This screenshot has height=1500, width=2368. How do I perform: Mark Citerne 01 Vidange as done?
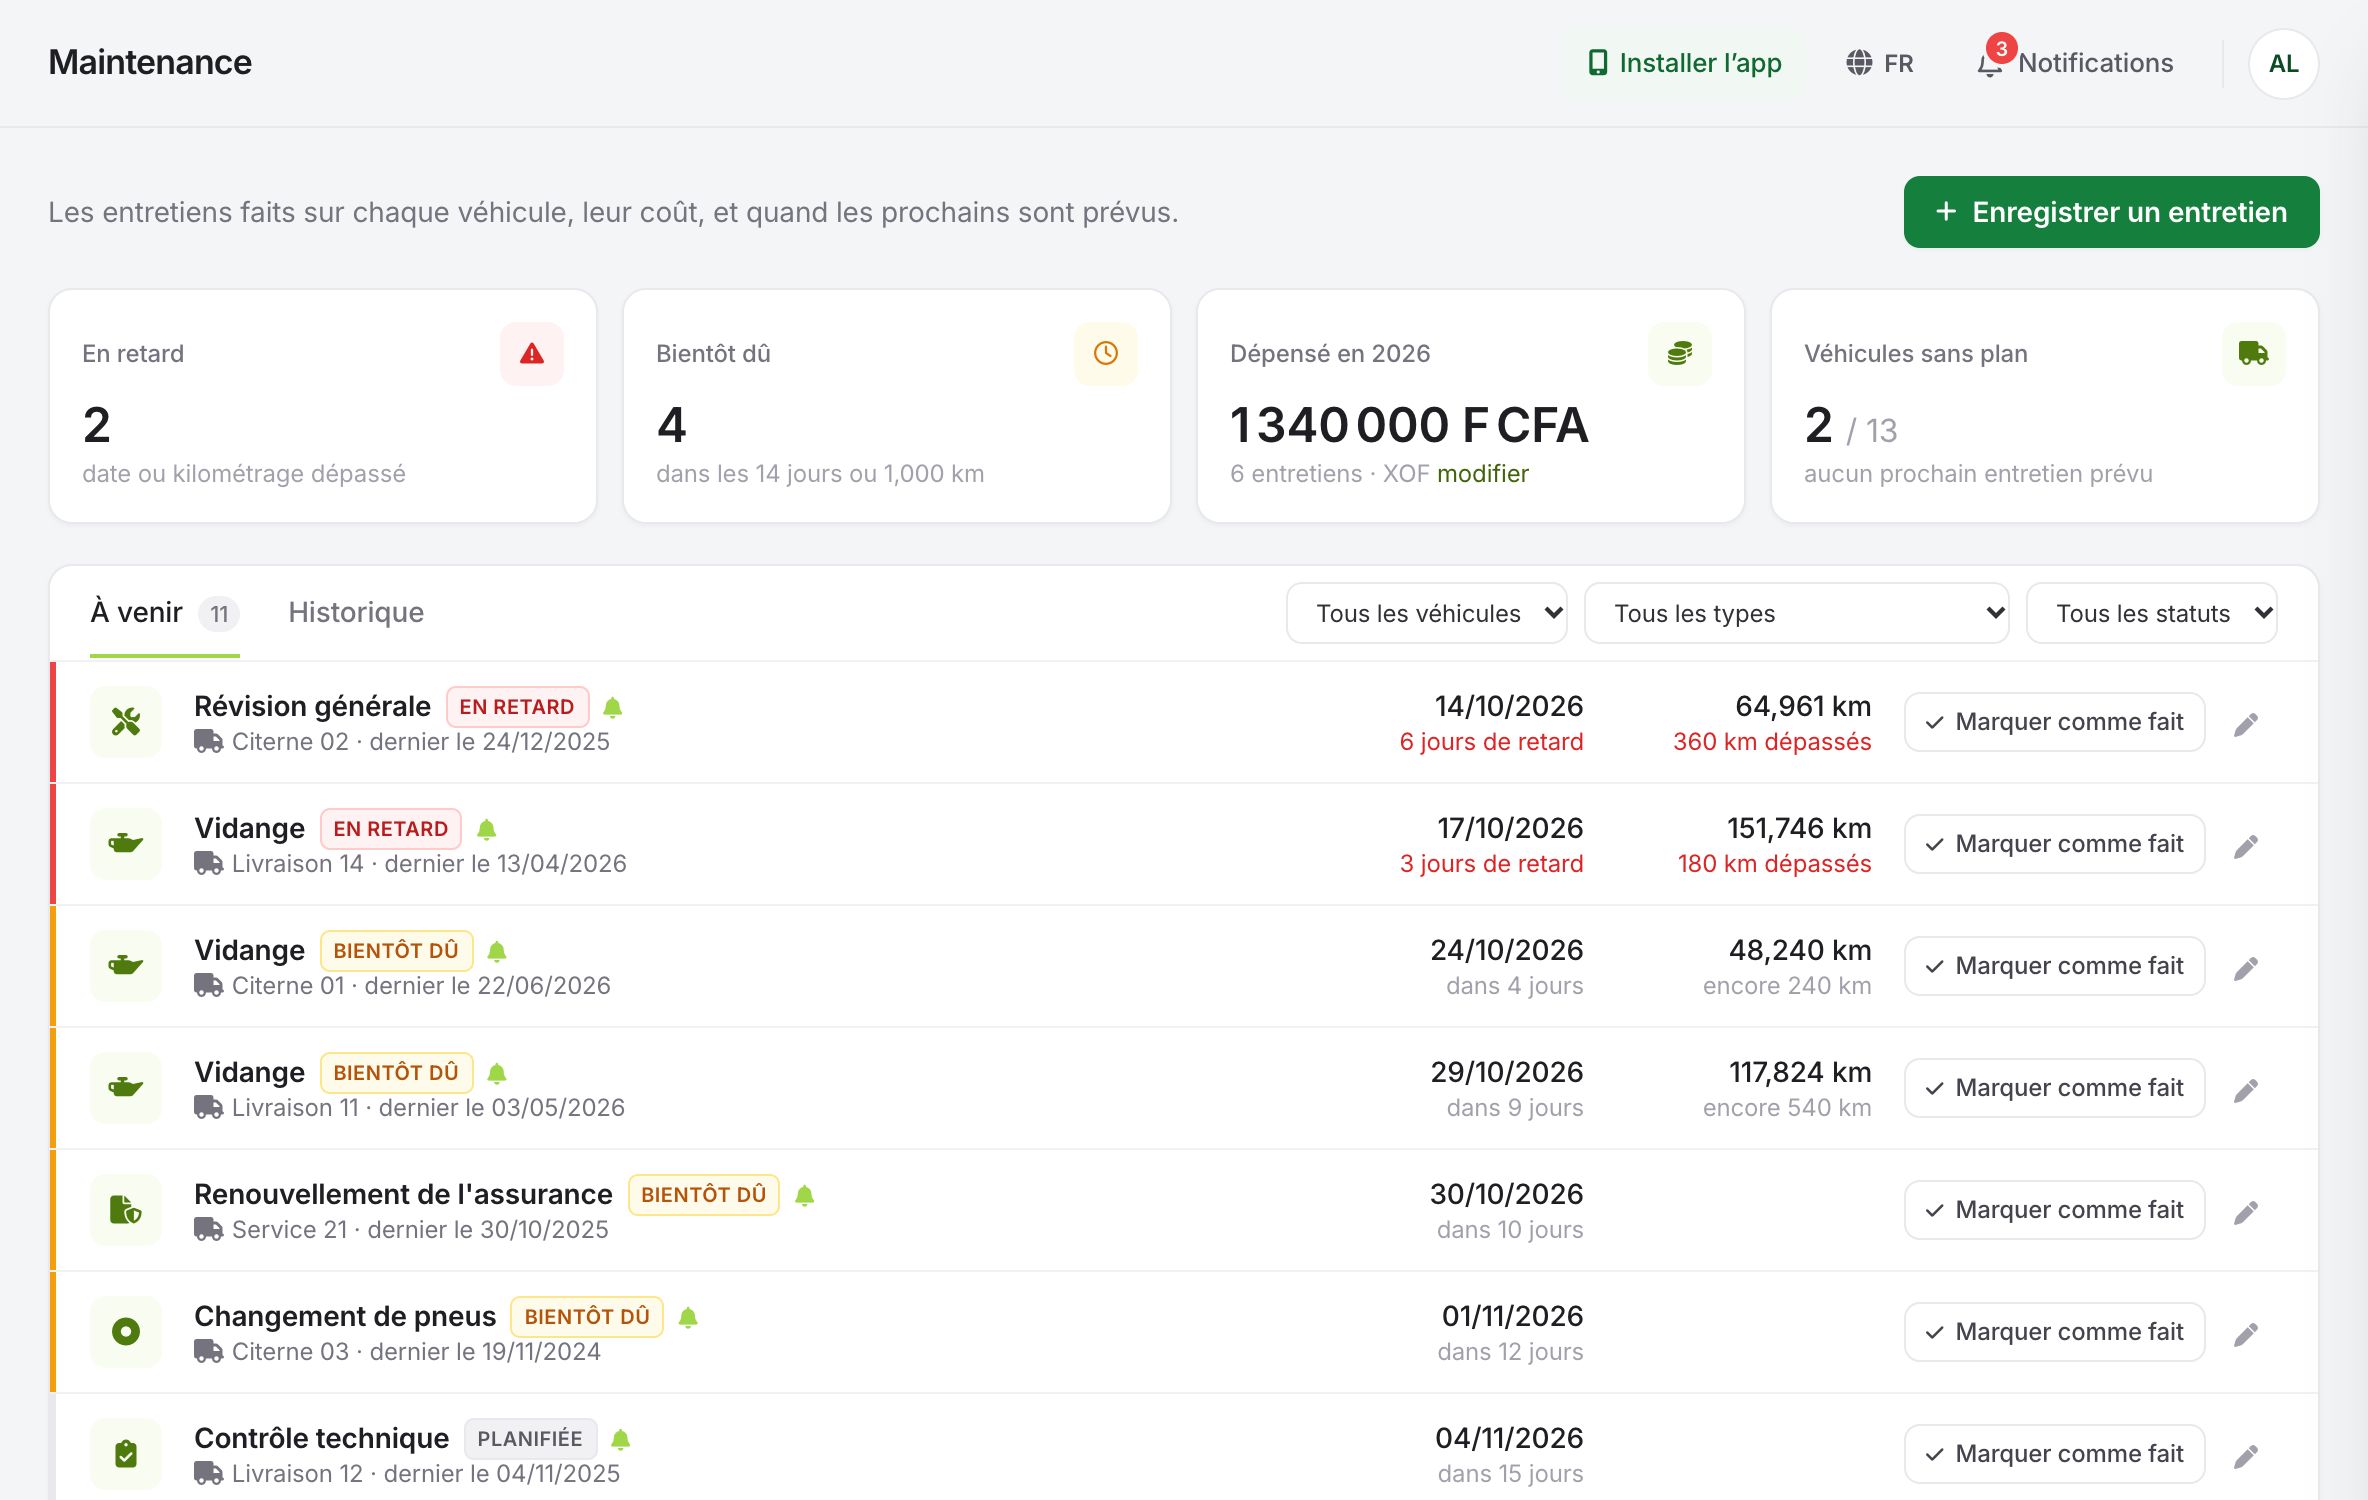pos(2055,966)
